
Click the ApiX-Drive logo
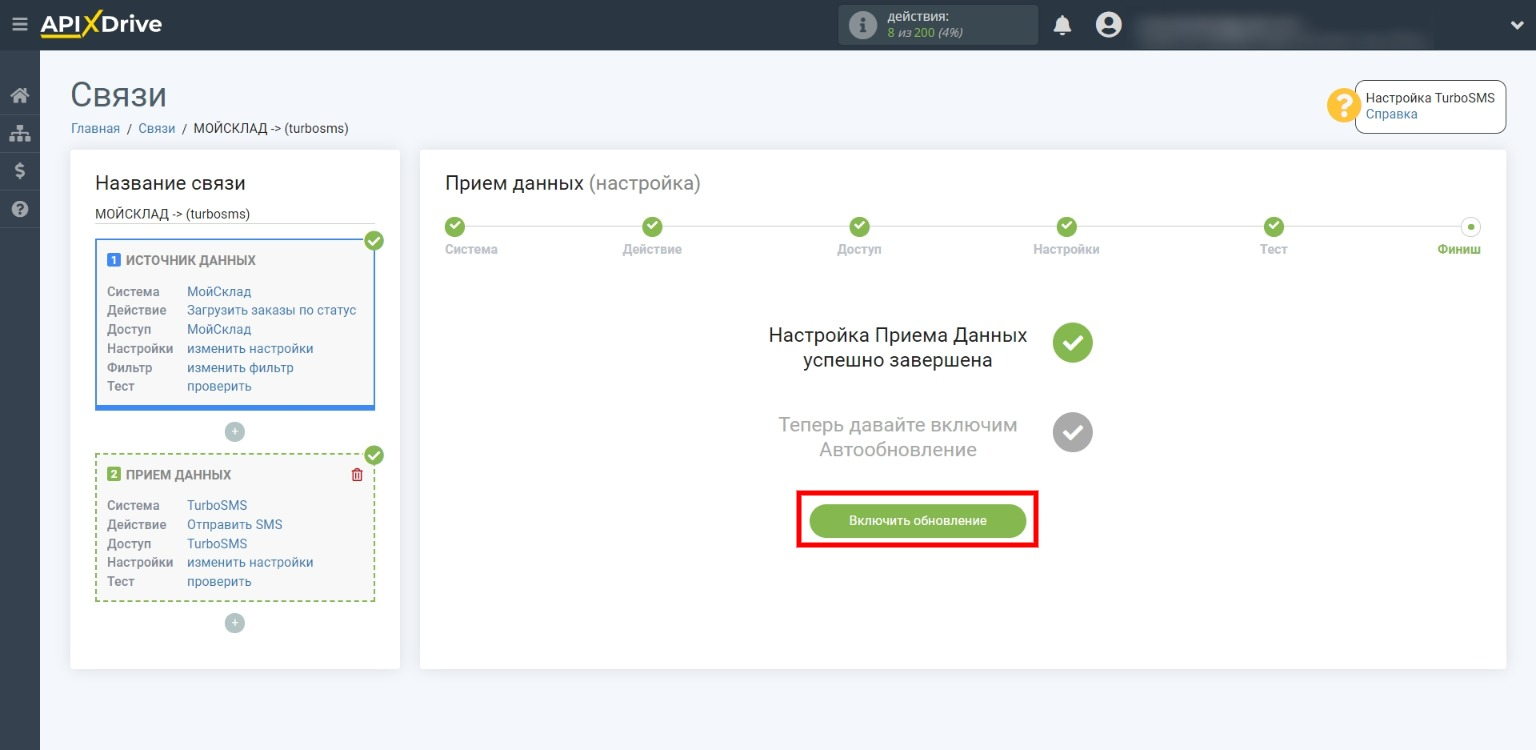pos(101,25)
